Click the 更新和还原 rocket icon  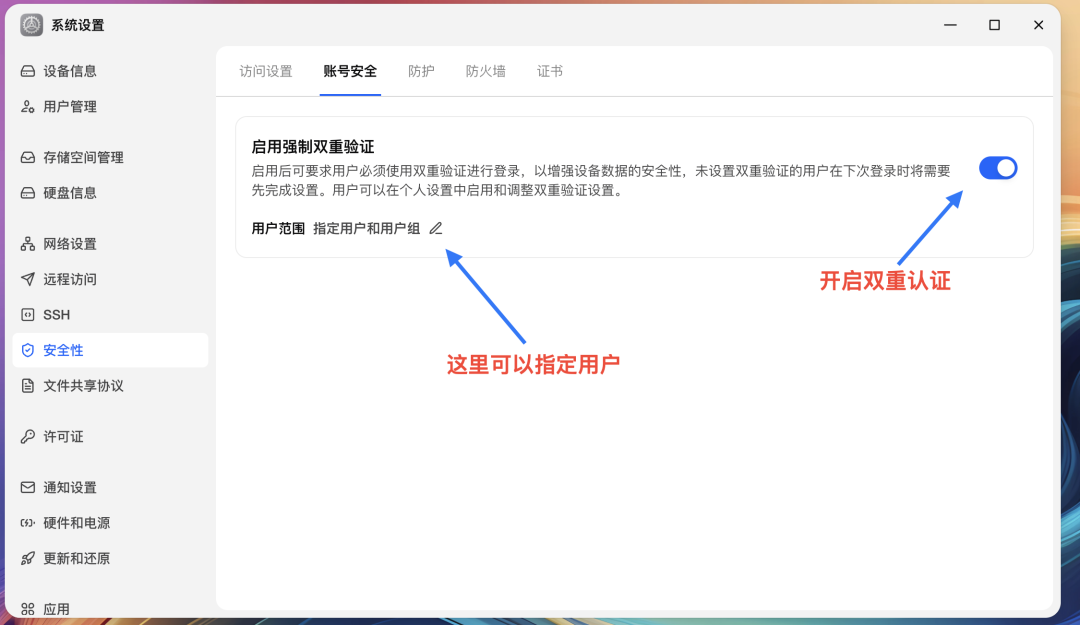[28, 559]
